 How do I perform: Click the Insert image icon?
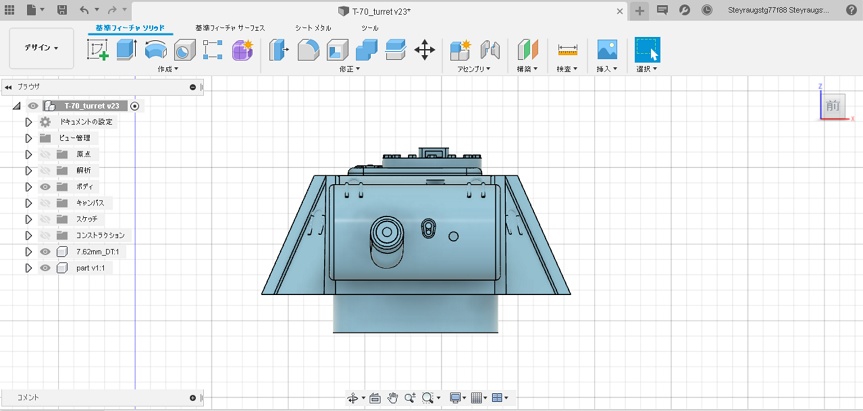(x=606, y=50)
